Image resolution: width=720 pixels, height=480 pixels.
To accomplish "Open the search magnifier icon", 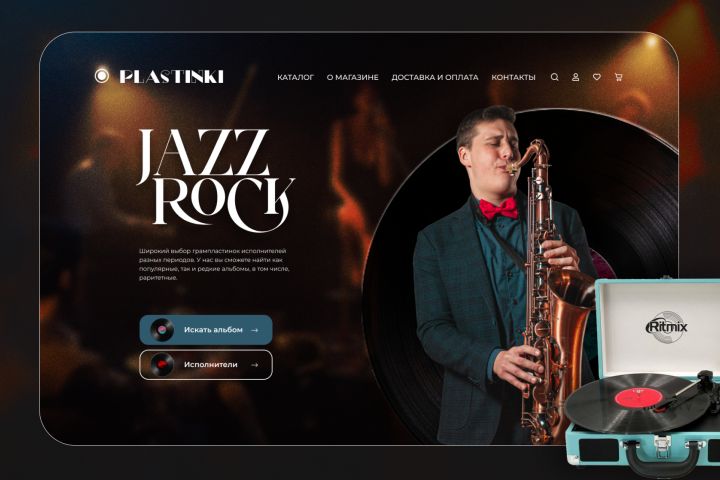I will click(x=555, y=77).
